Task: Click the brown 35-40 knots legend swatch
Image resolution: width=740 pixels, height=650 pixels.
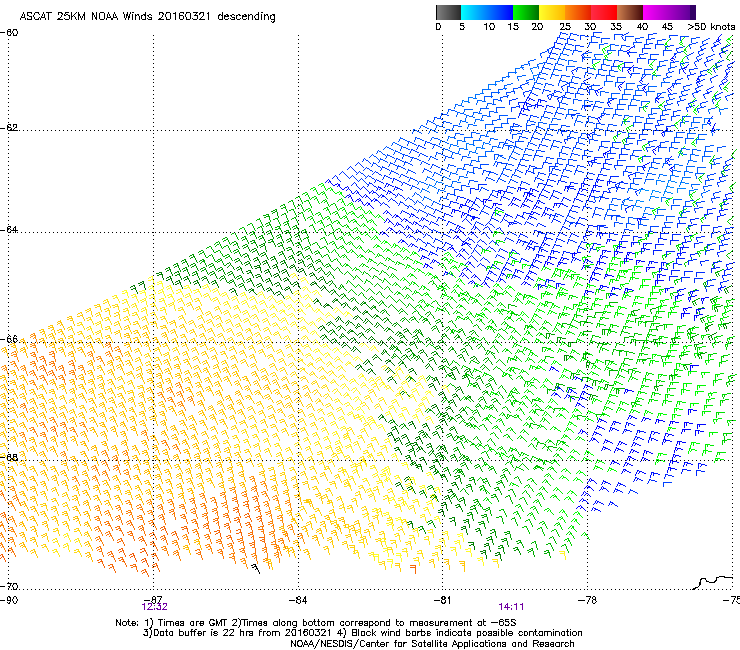Action: click(630, 12)
